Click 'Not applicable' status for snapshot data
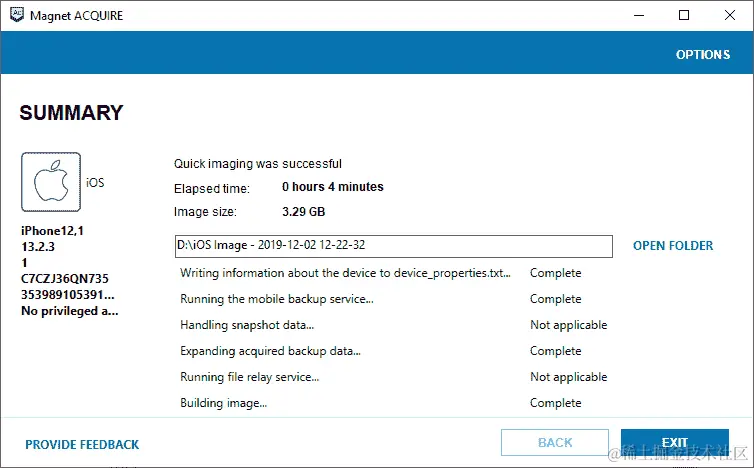The width and height of the screenshot is (754, 468). point(568,325)
